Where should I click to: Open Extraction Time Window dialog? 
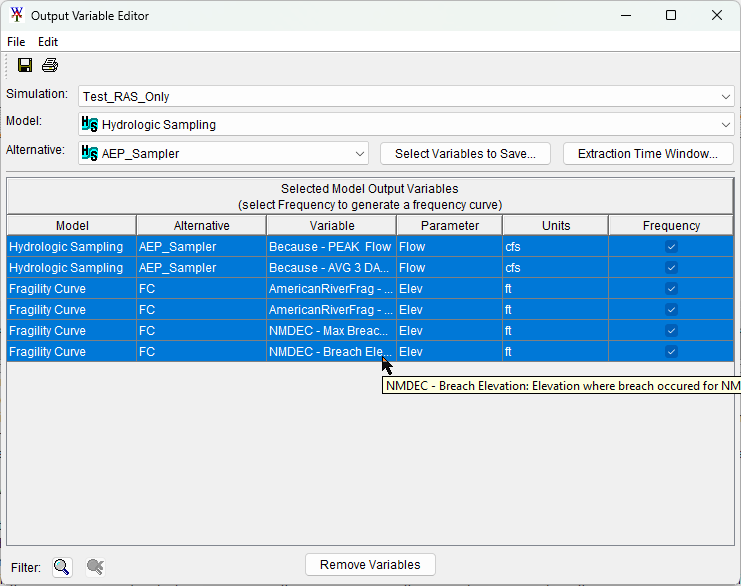click(x=648, y=154)
